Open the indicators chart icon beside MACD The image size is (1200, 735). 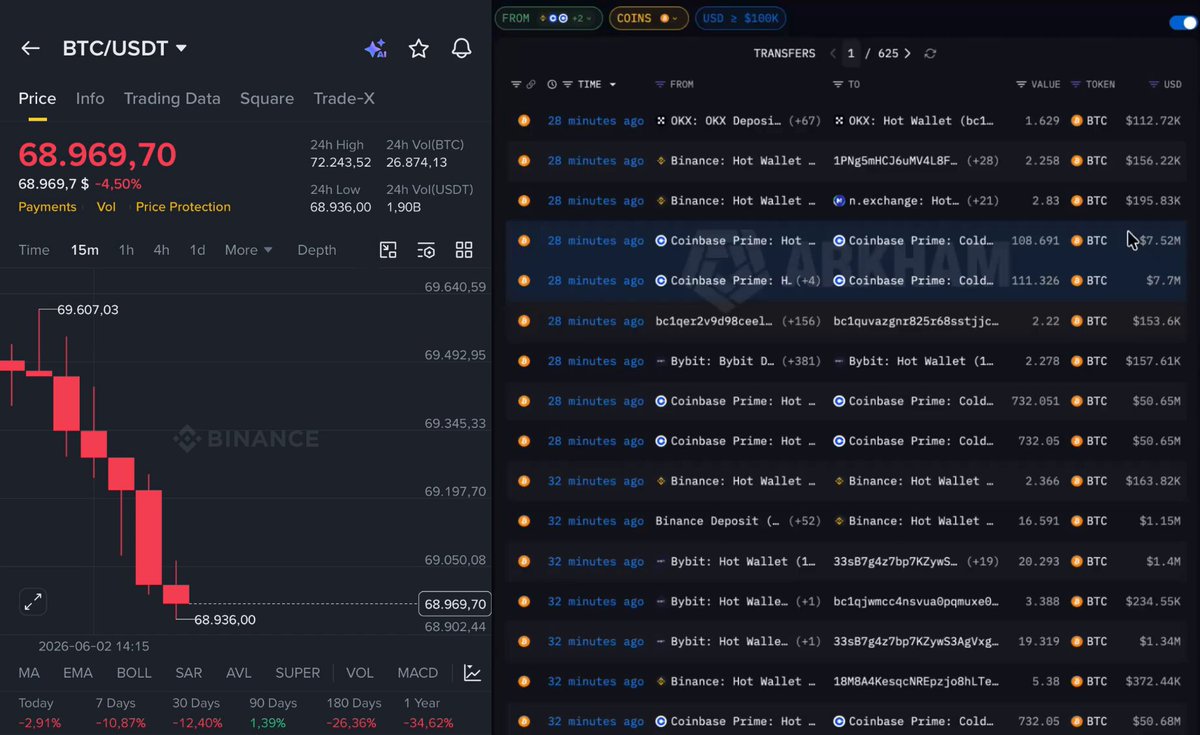[x=472, y=673]
